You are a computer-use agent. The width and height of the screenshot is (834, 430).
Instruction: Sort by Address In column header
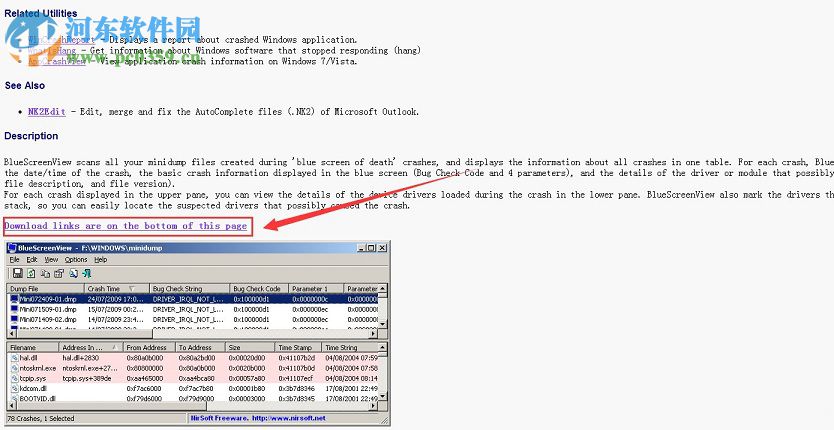[91, 348]
